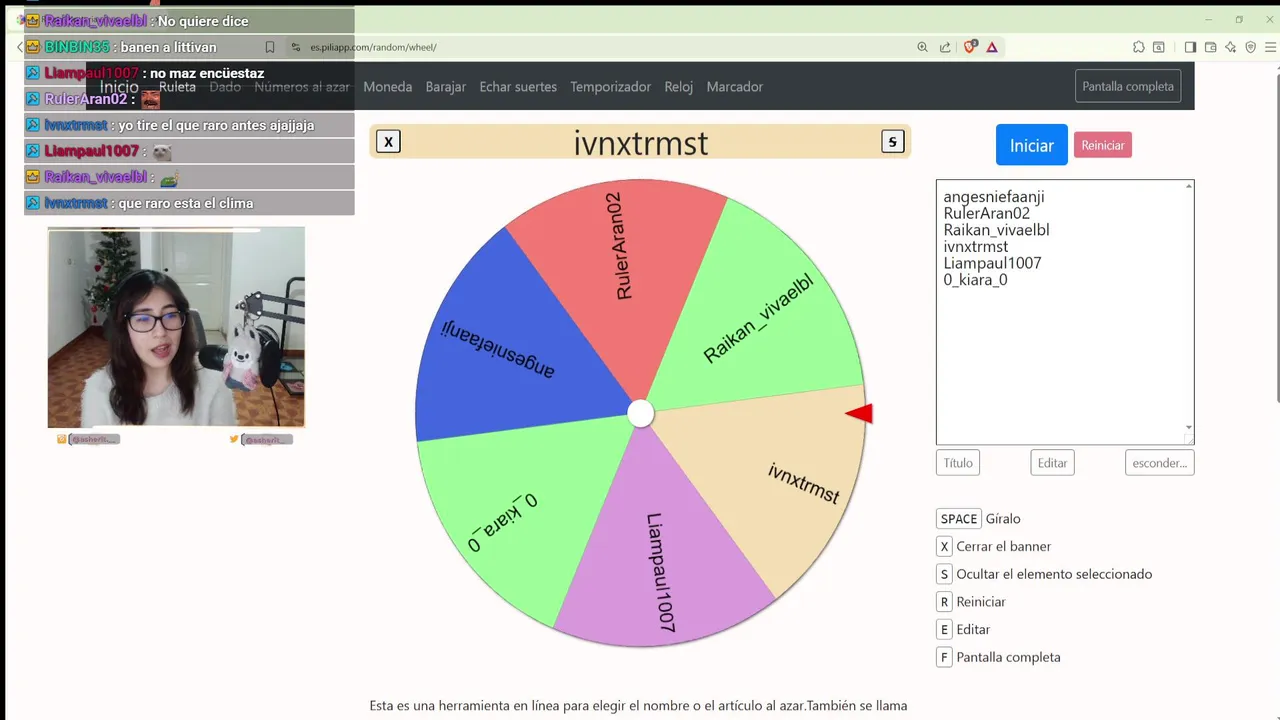Click the red RulerAran02 wheel segment
1280x720 pixels.
click(x=620, y=270)
